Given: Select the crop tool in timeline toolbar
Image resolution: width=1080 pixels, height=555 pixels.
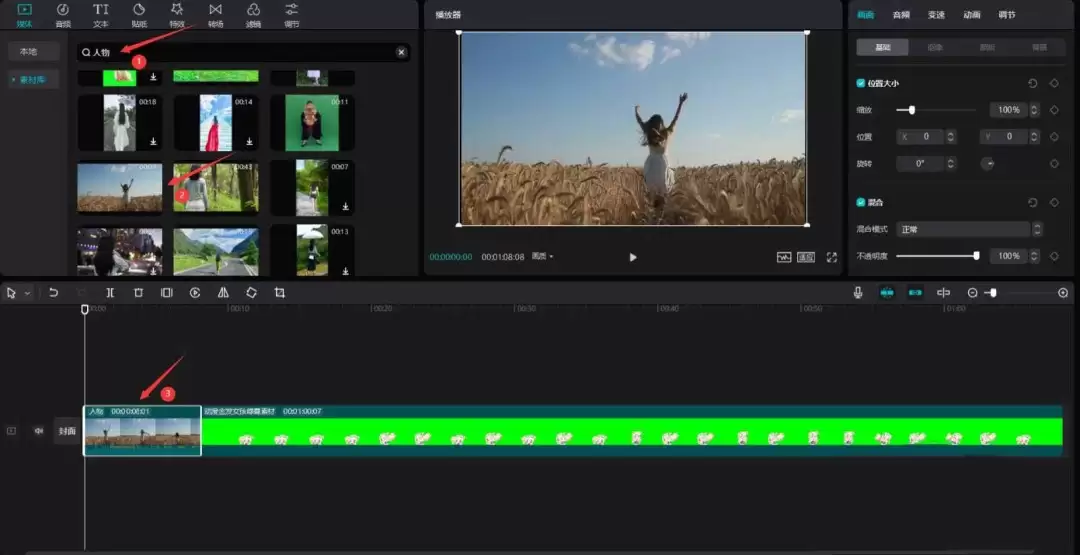Looking at the screenshot, I should [x=280, y=293].
